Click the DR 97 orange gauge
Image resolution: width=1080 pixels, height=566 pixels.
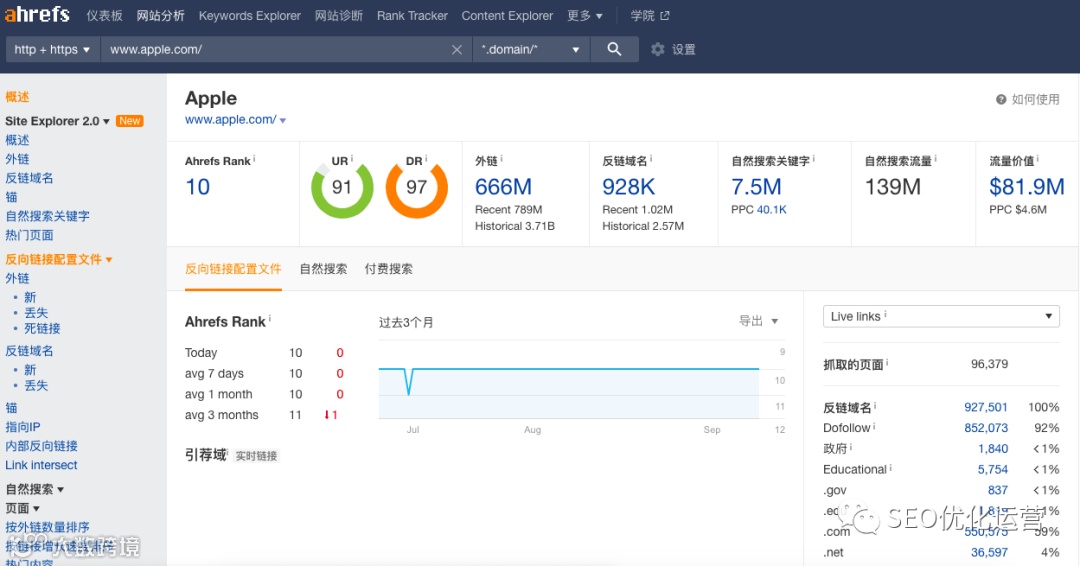tap(416, 188)
